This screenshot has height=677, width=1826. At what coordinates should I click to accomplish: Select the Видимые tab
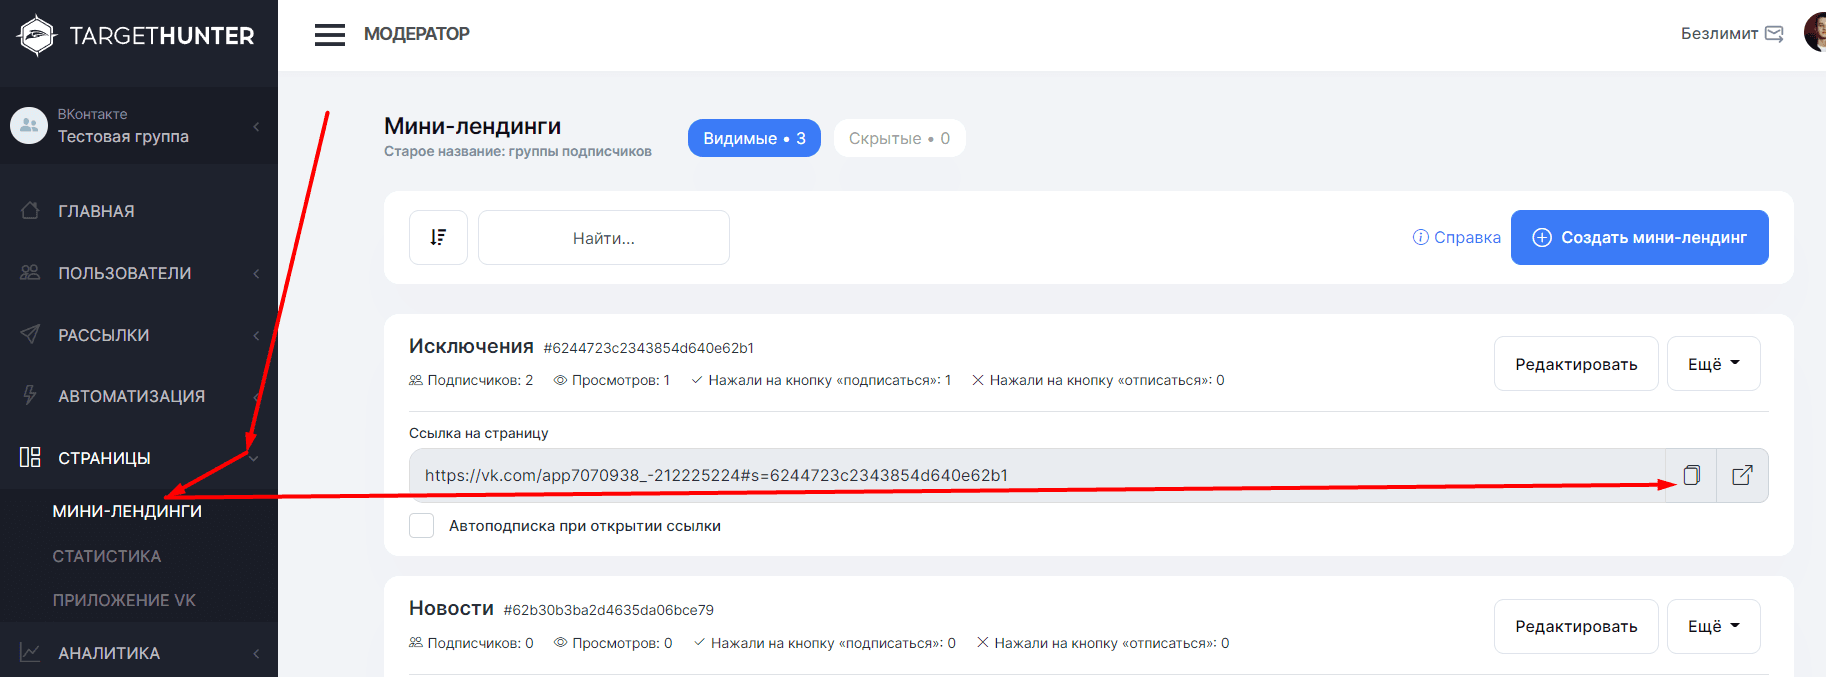[x=754, y=138]
